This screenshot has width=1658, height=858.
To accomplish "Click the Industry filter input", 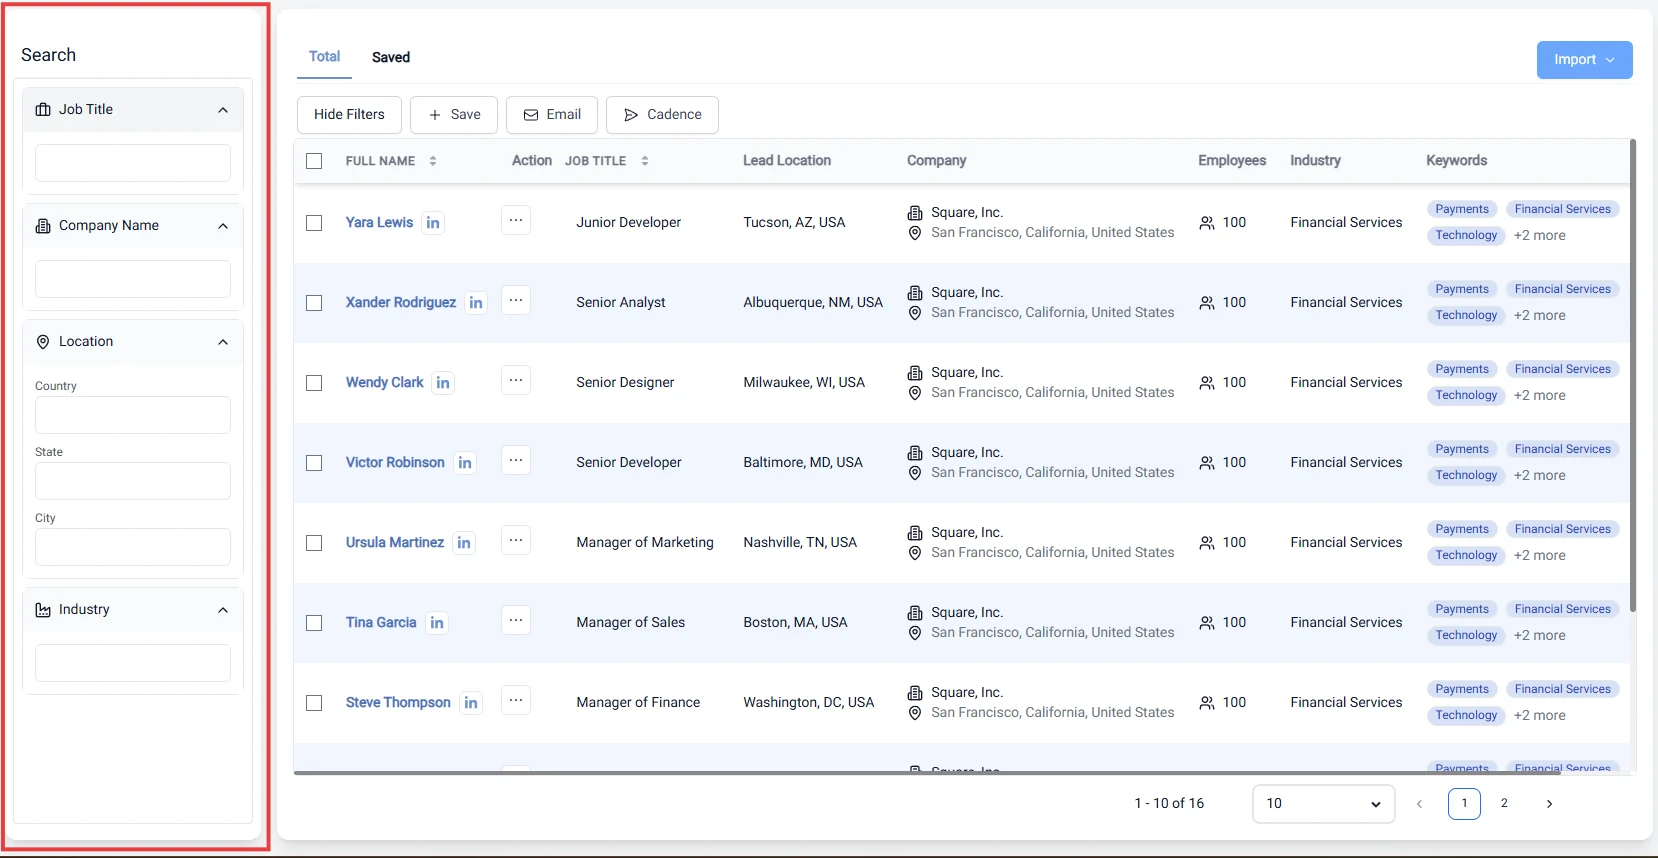I will click(133, 663).
